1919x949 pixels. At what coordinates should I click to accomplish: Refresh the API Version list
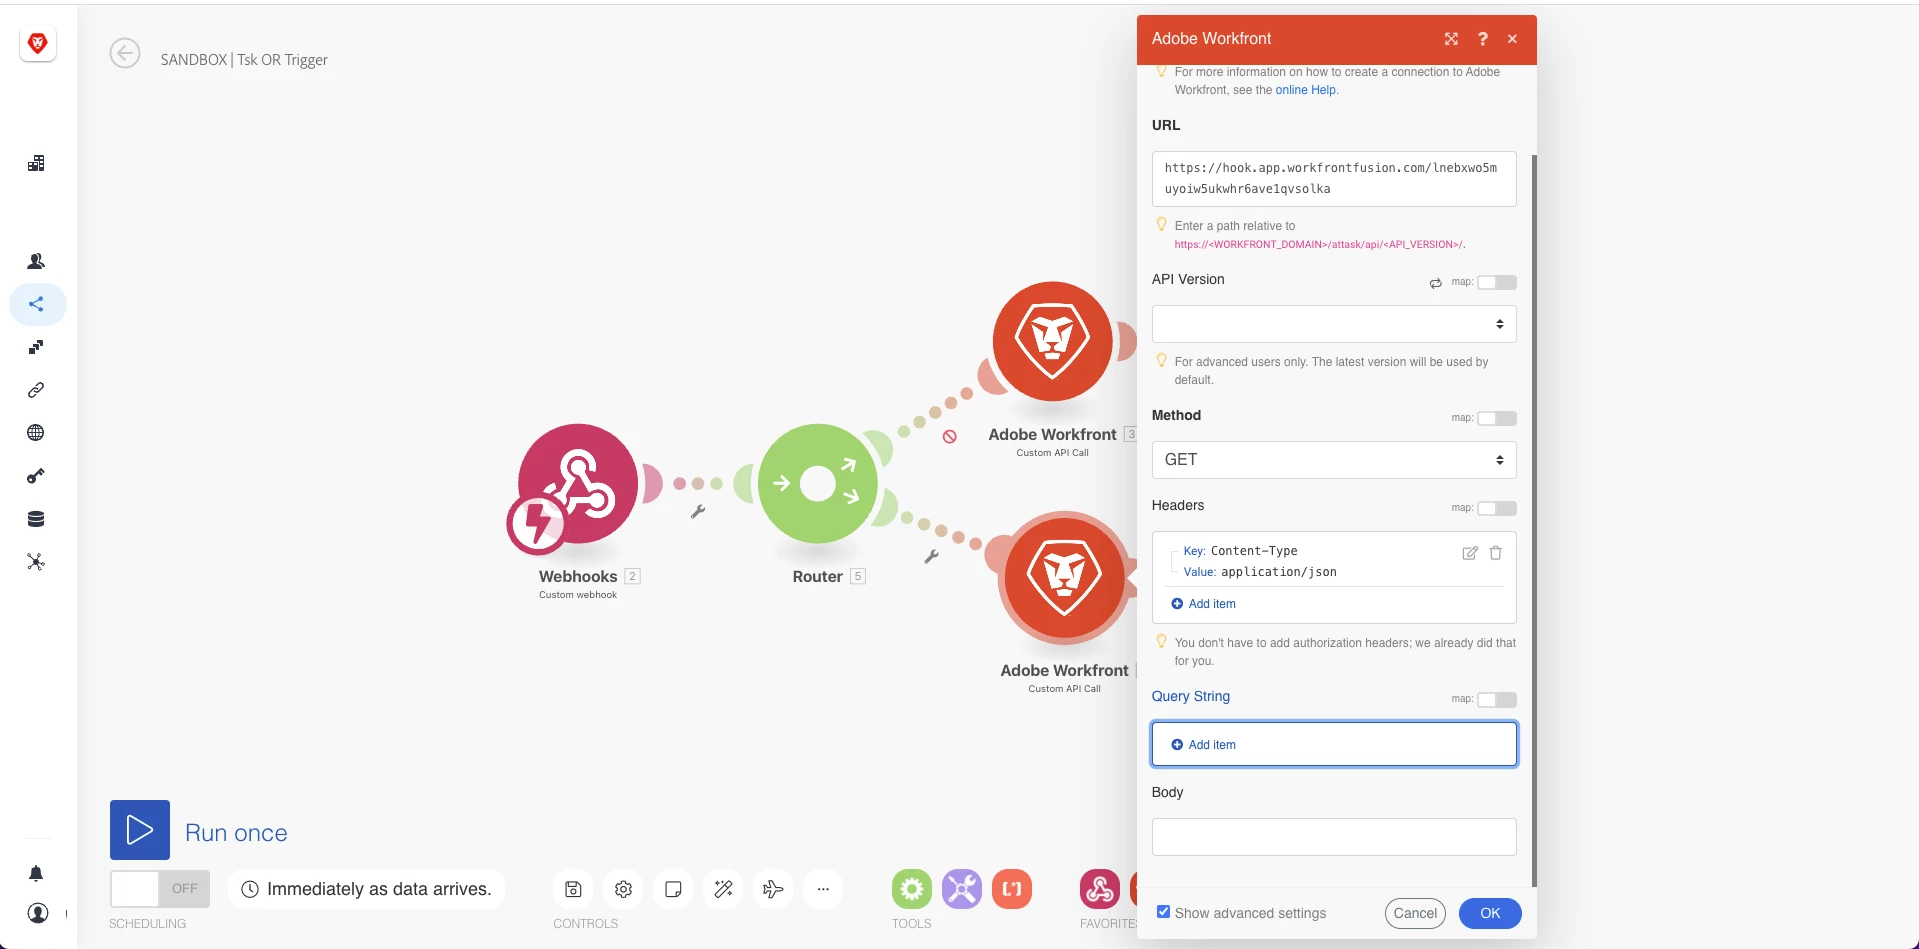click(1436, 283)
